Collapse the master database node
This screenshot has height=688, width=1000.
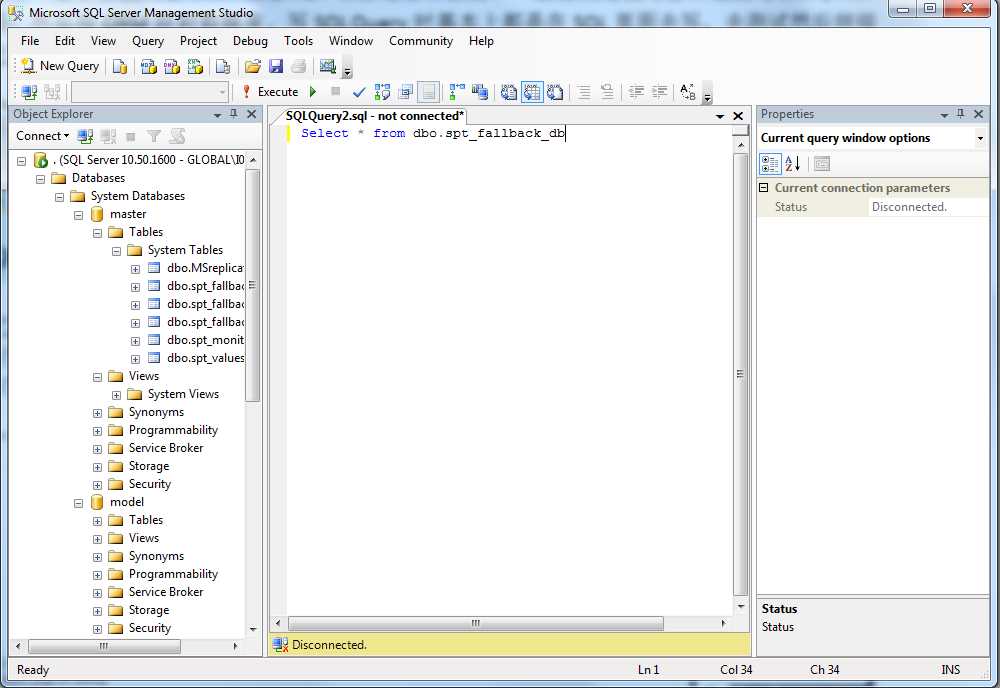[x=78, y=215]
